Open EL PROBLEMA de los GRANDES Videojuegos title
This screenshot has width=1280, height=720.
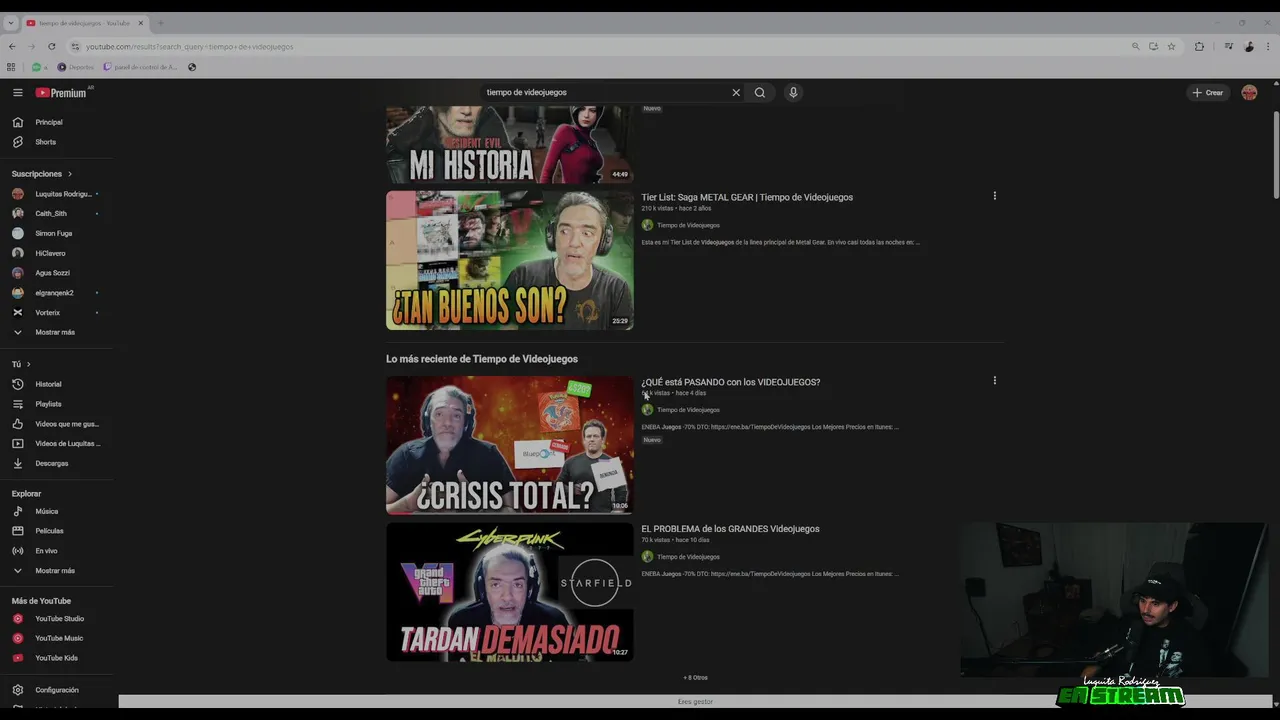click(730, 529)
